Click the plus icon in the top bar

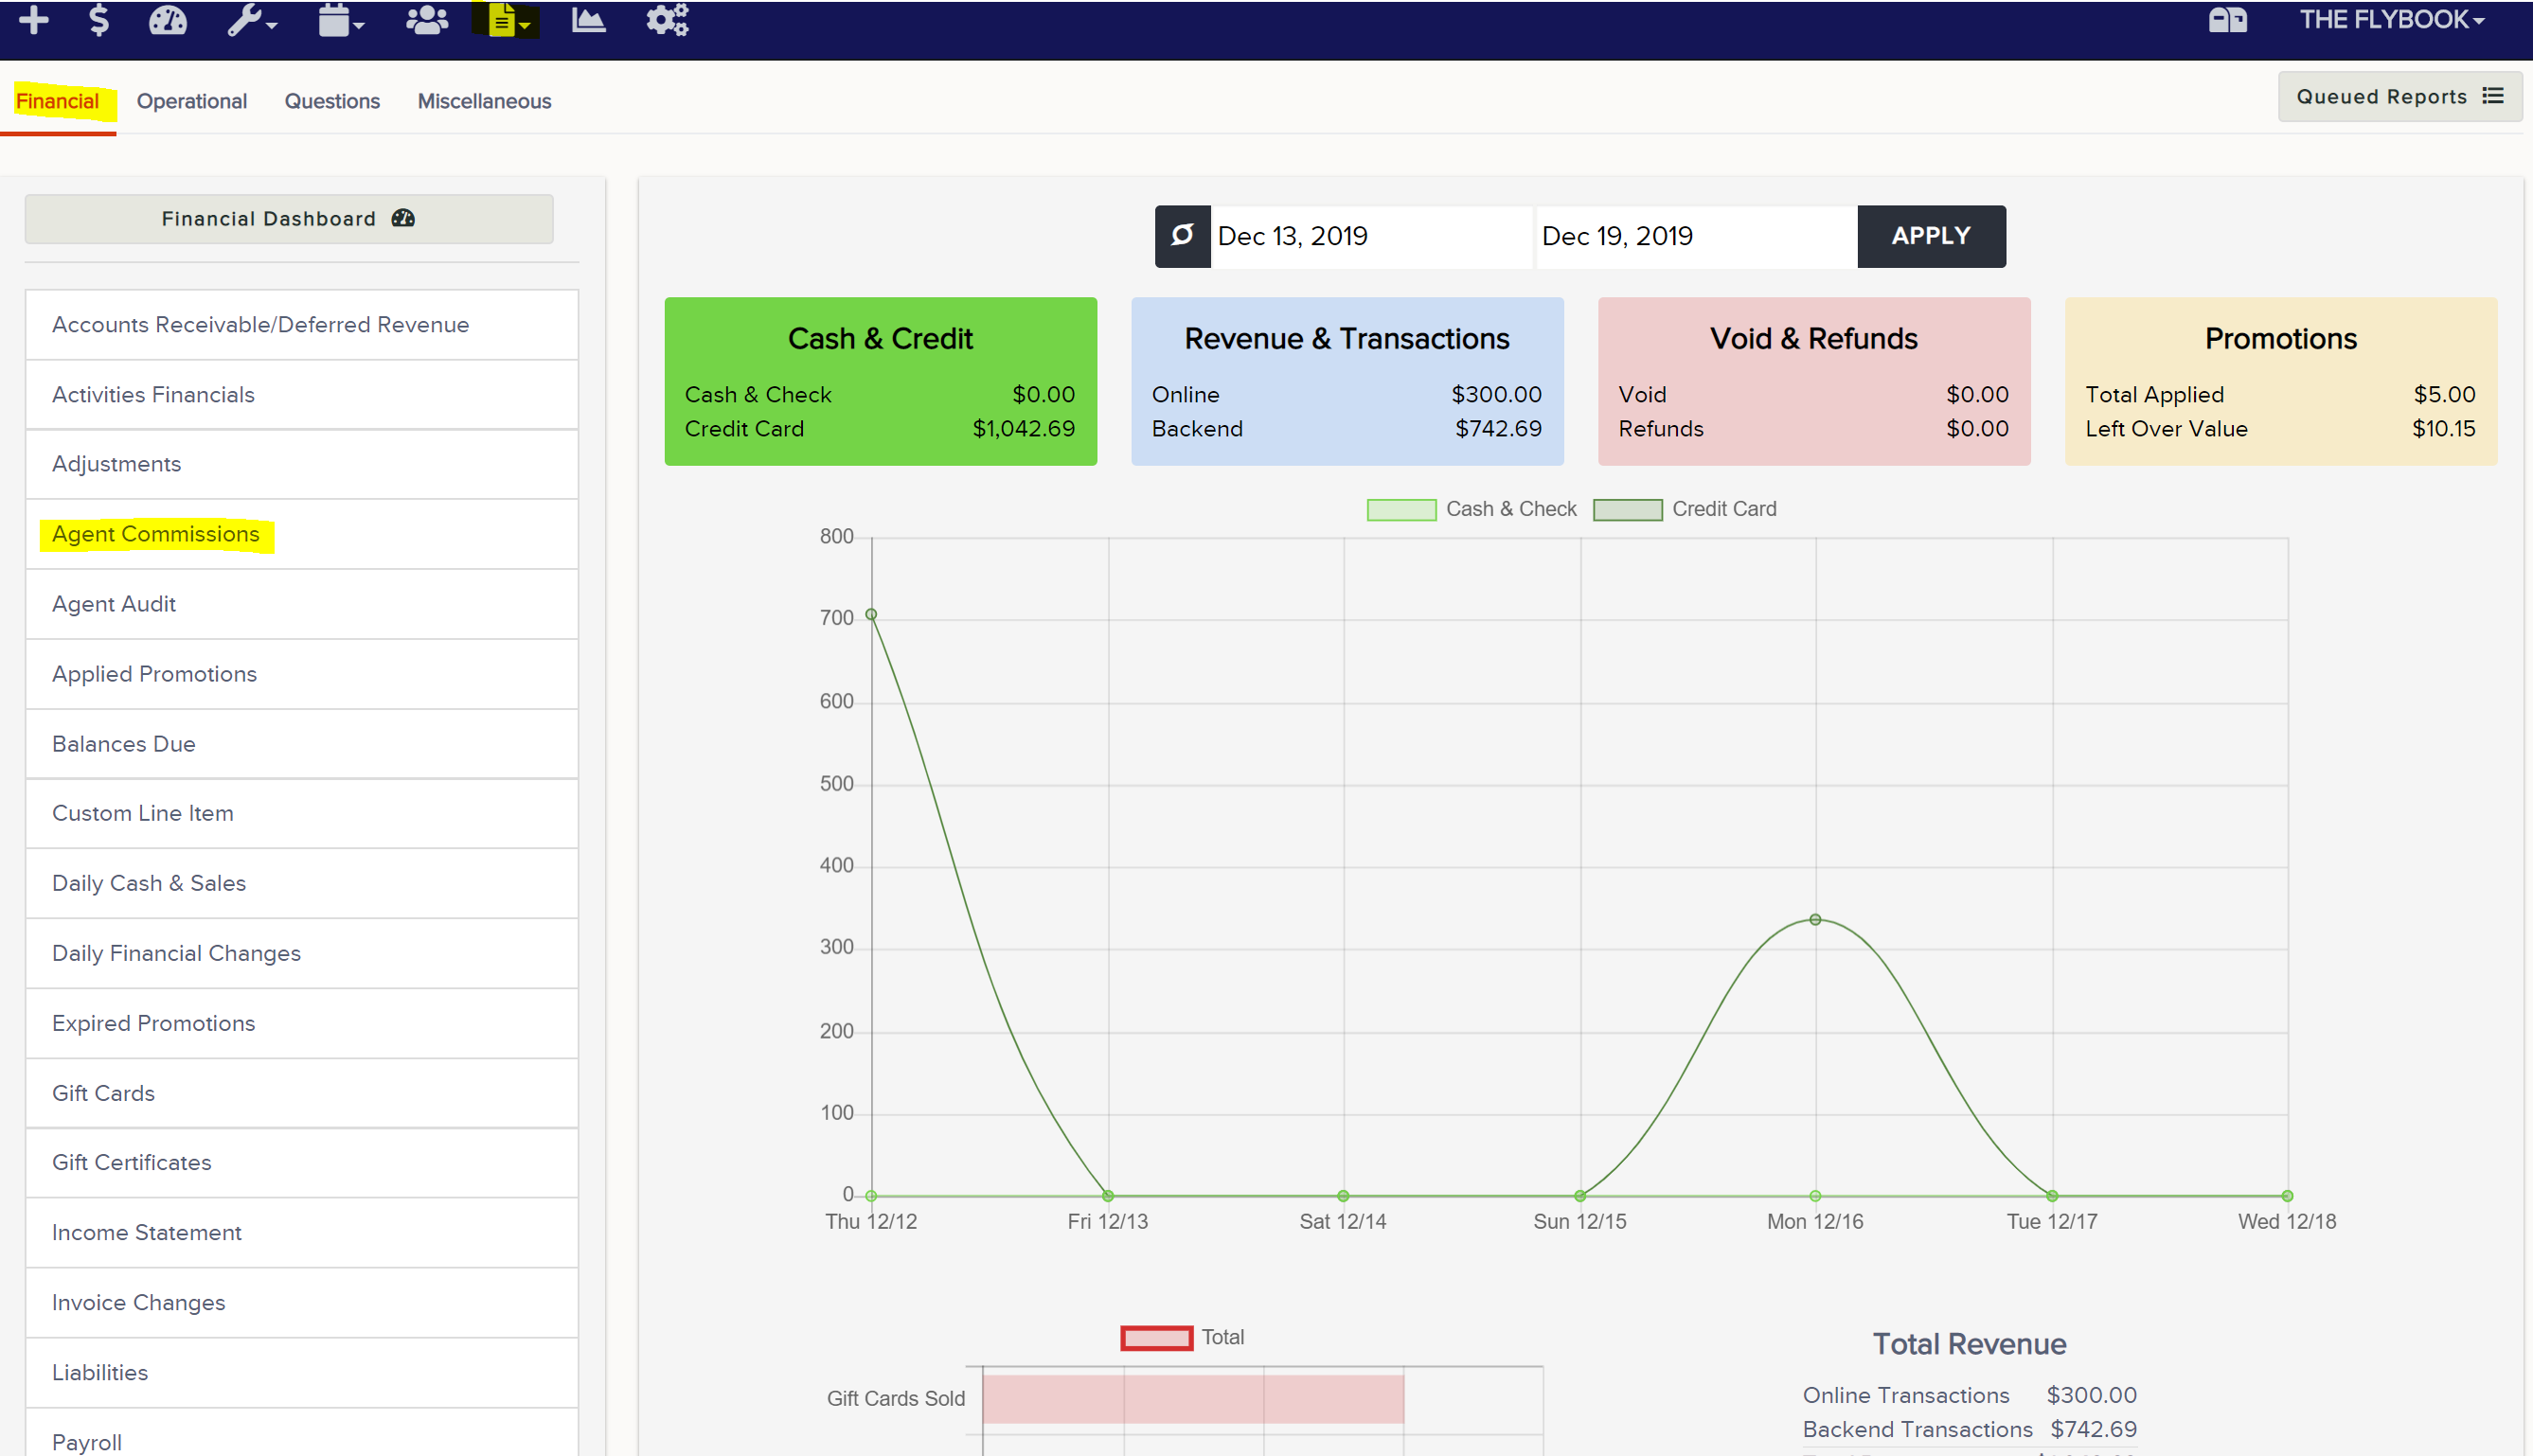click(34, 20)
